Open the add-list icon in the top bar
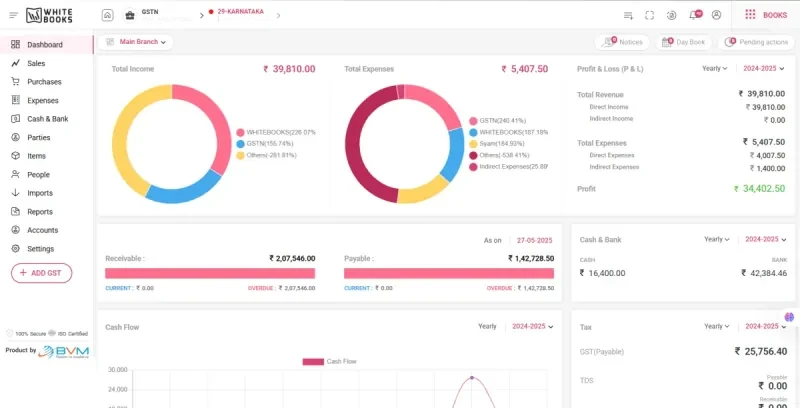 coord(628,15)
